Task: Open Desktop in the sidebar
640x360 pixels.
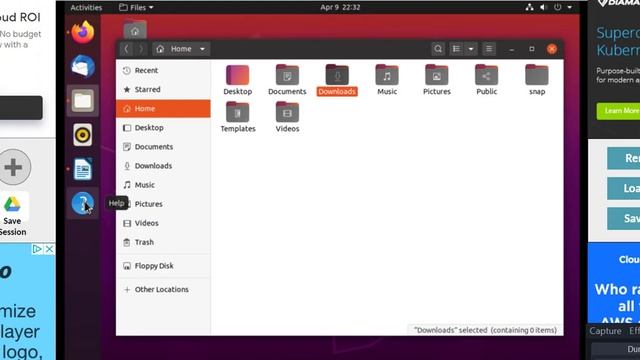Action: tap(163, 128)
